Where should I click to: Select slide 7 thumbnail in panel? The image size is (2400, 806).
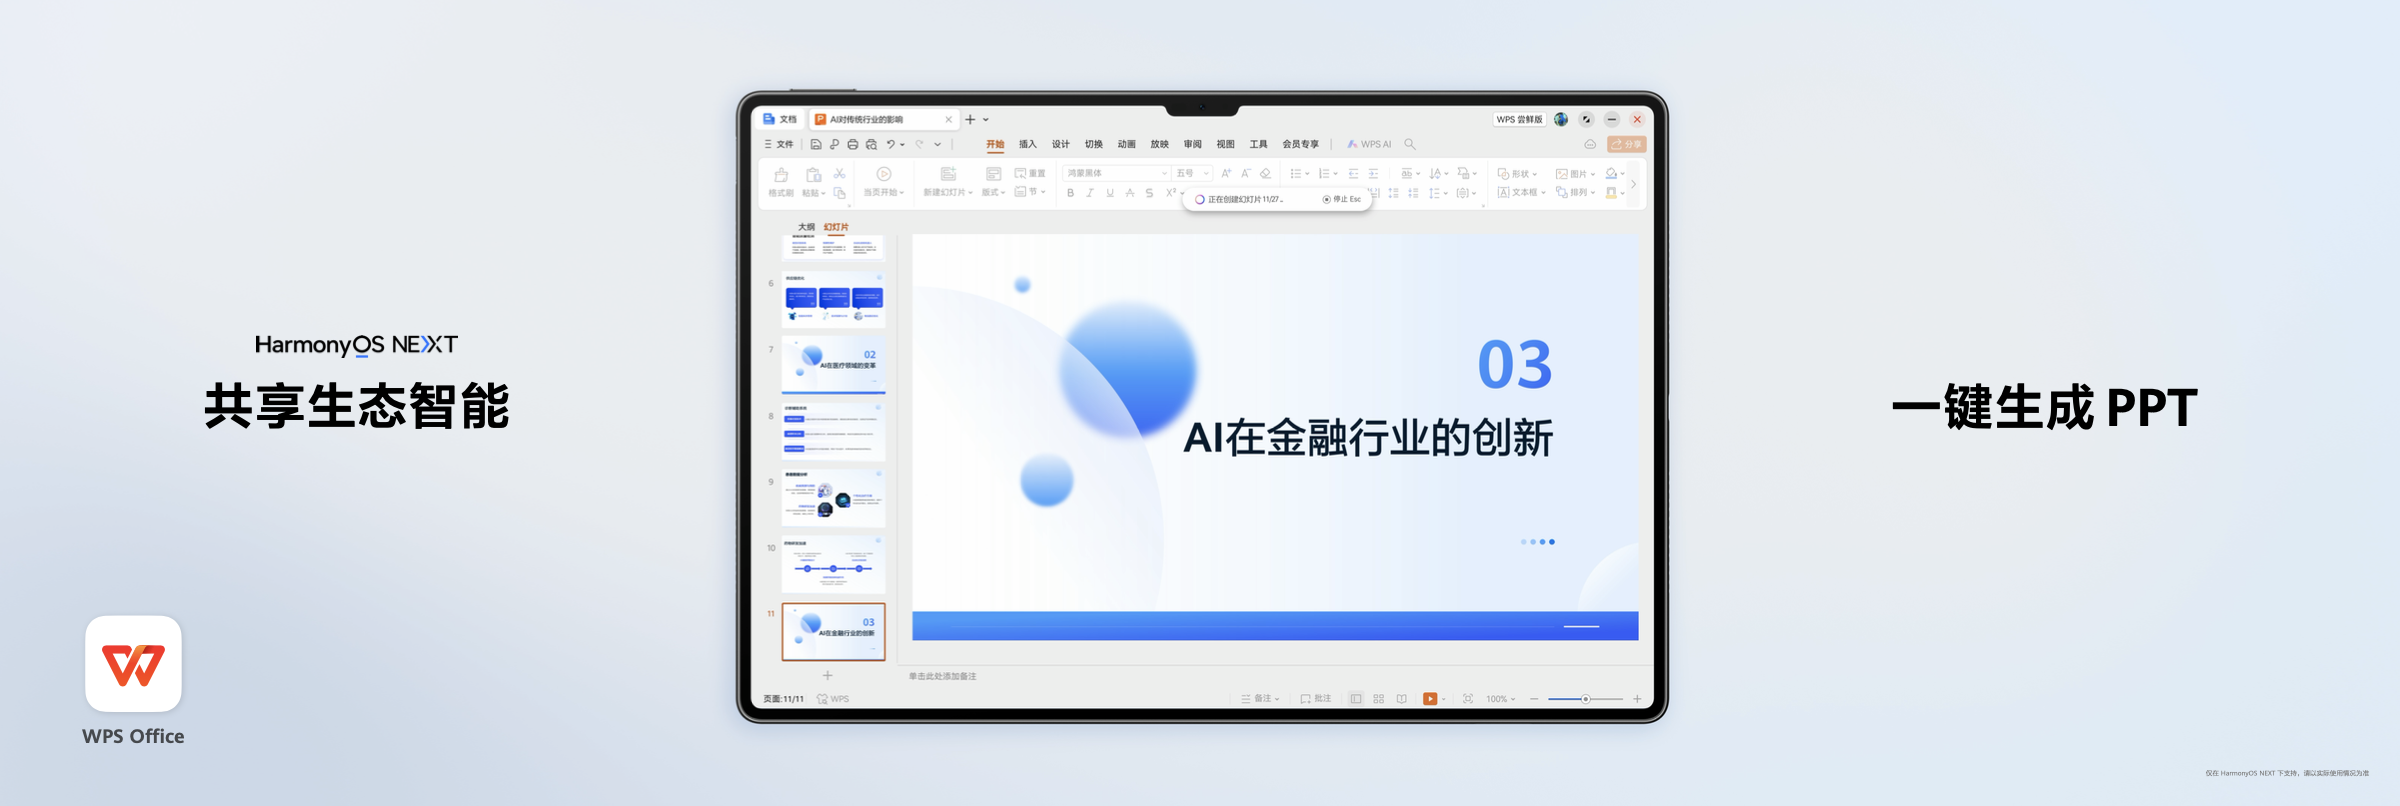pyautogui.click(x=833, y=364)
